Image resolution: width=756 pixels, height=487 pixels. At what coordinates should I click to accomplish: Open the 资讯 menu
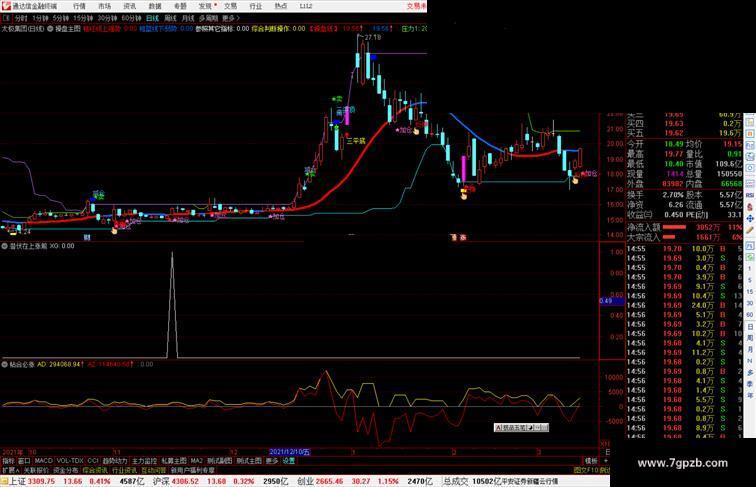(x=129, y=6)
